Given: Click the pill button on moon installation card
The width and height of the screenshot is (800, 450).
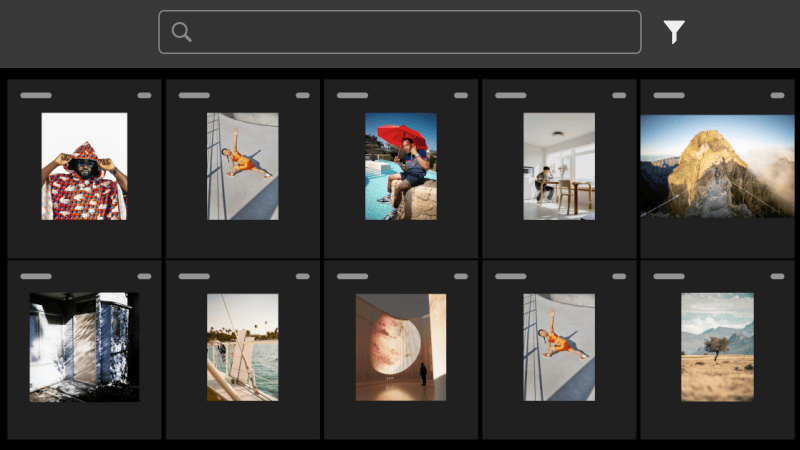Looking at the screenshot, I should coord(461,276).
